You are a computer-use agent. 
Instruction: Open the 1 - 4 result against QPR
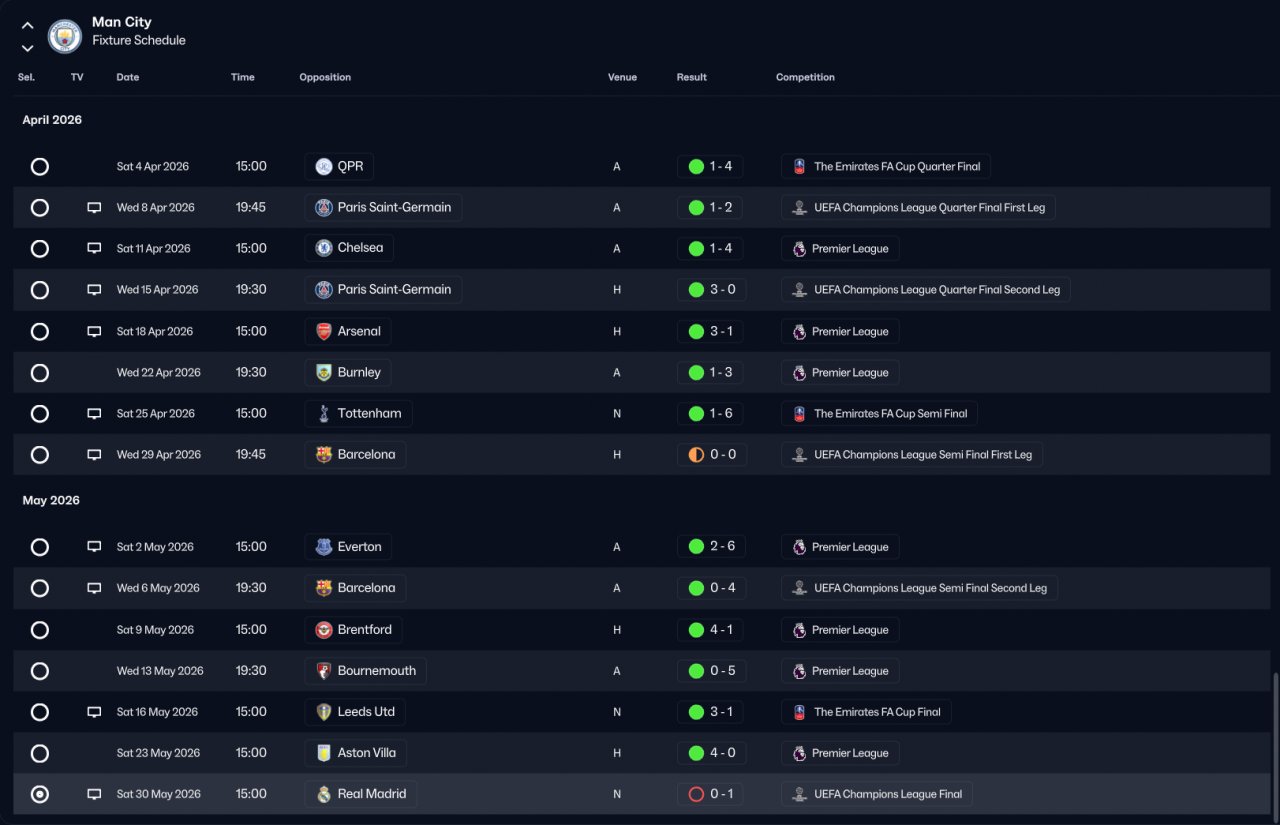pyautogui.click(x=711, y=167)
